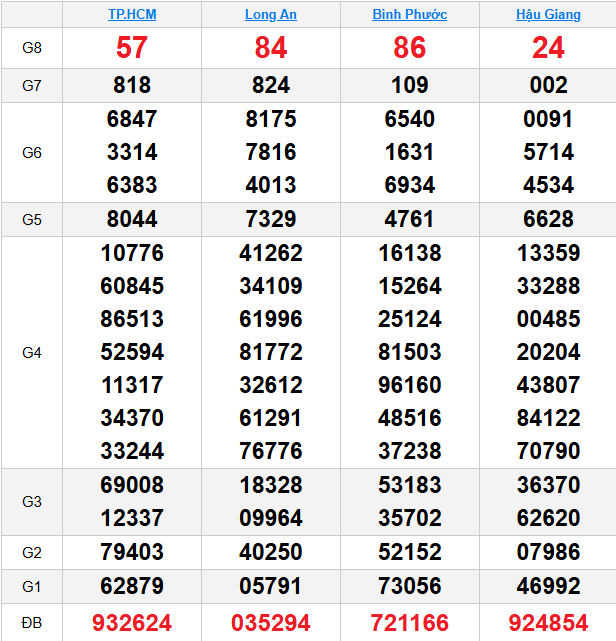Click the special prize number 035294
The height and width of the screenshot is (641, 616).
click(x=271, y=623)
